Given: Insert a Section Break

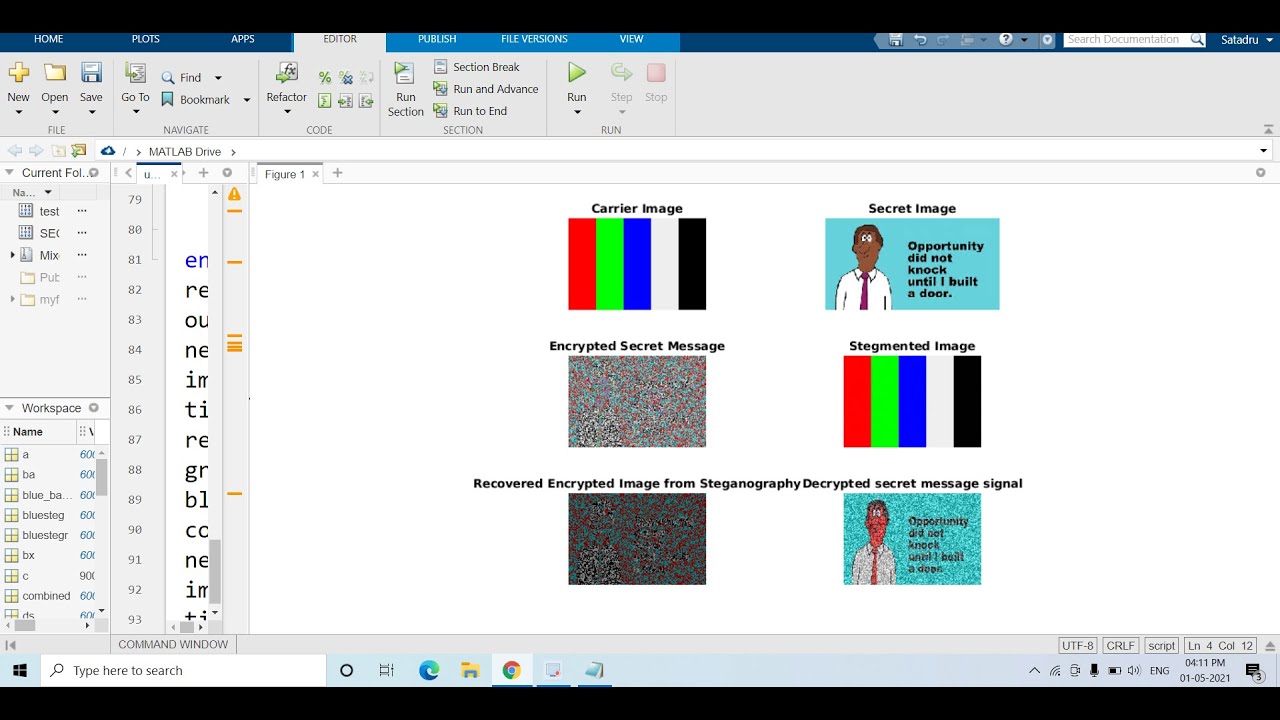Looking at the screenshot, I should 477,67.
